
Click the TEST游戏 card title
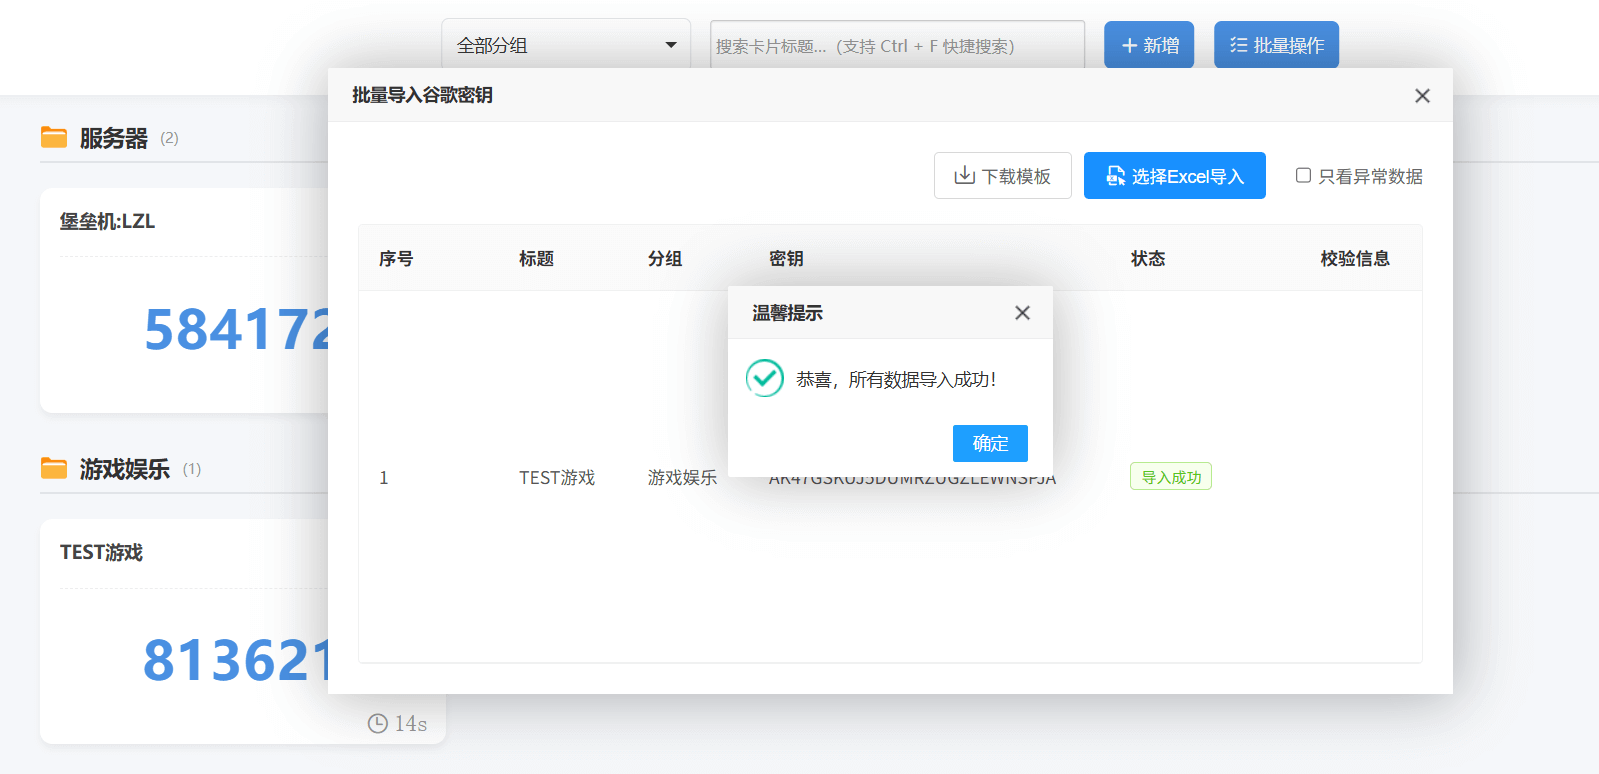click(x=101, y=552)
